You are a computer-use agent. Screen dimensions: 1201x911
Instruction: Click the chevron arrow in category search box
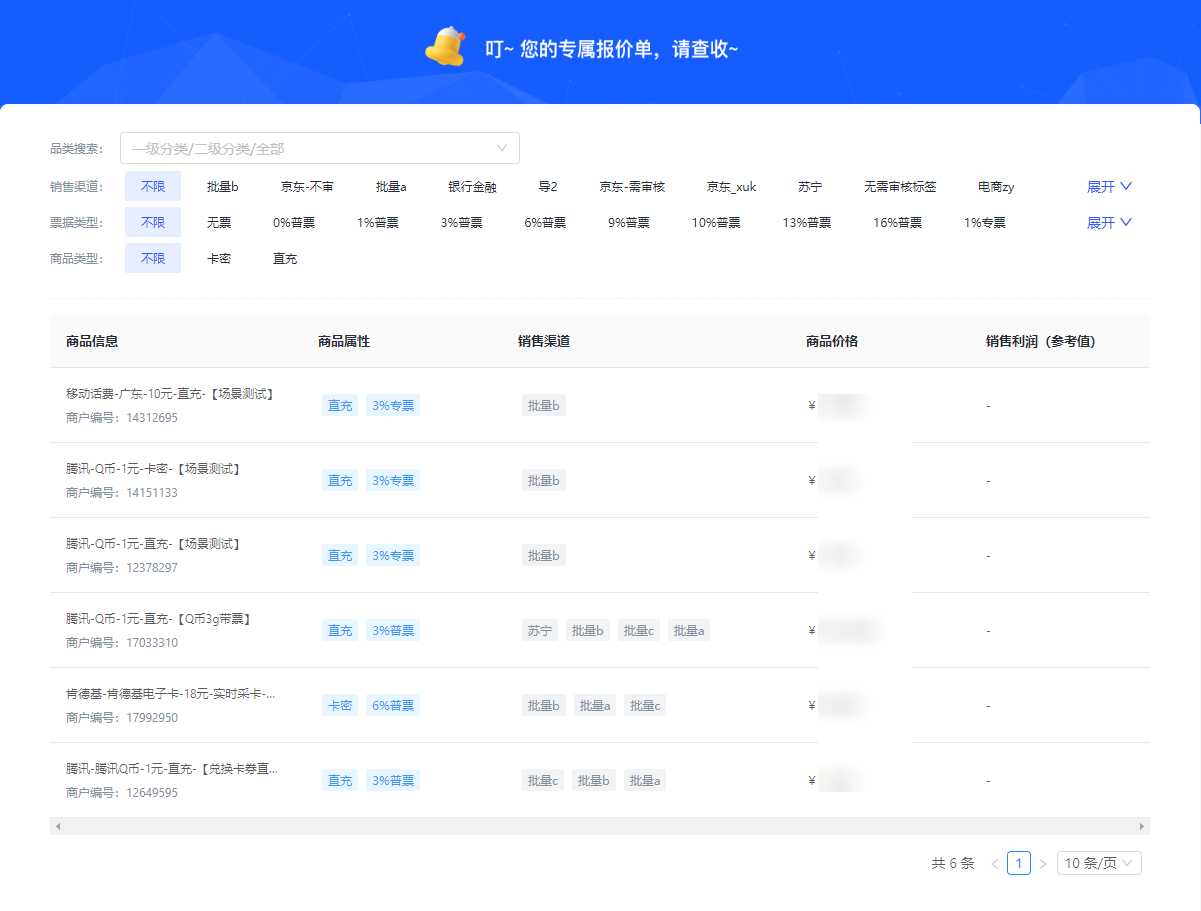click(x=502, y=149)
